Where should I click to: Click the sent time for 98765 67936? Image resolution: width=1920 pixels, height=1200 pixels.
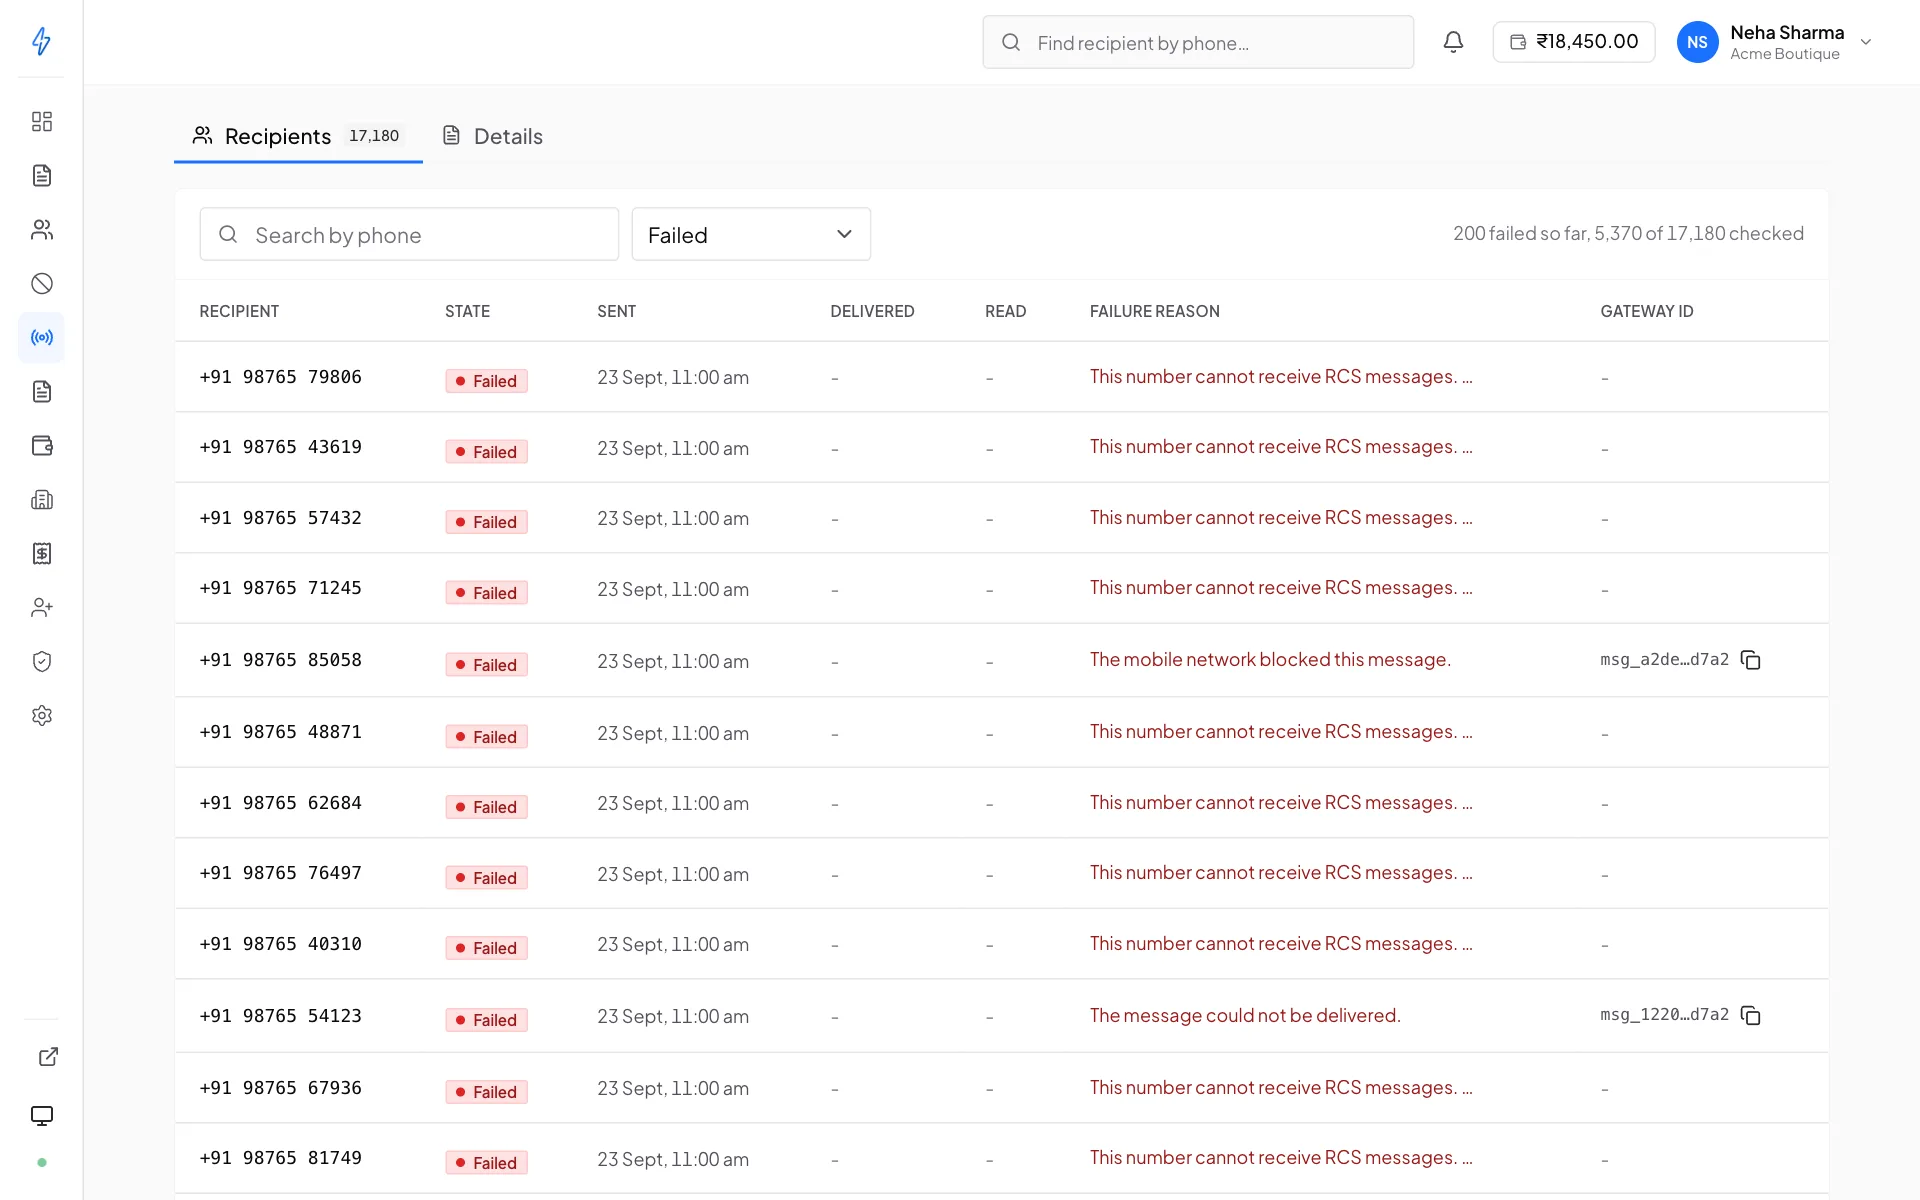pos(673,1088)
